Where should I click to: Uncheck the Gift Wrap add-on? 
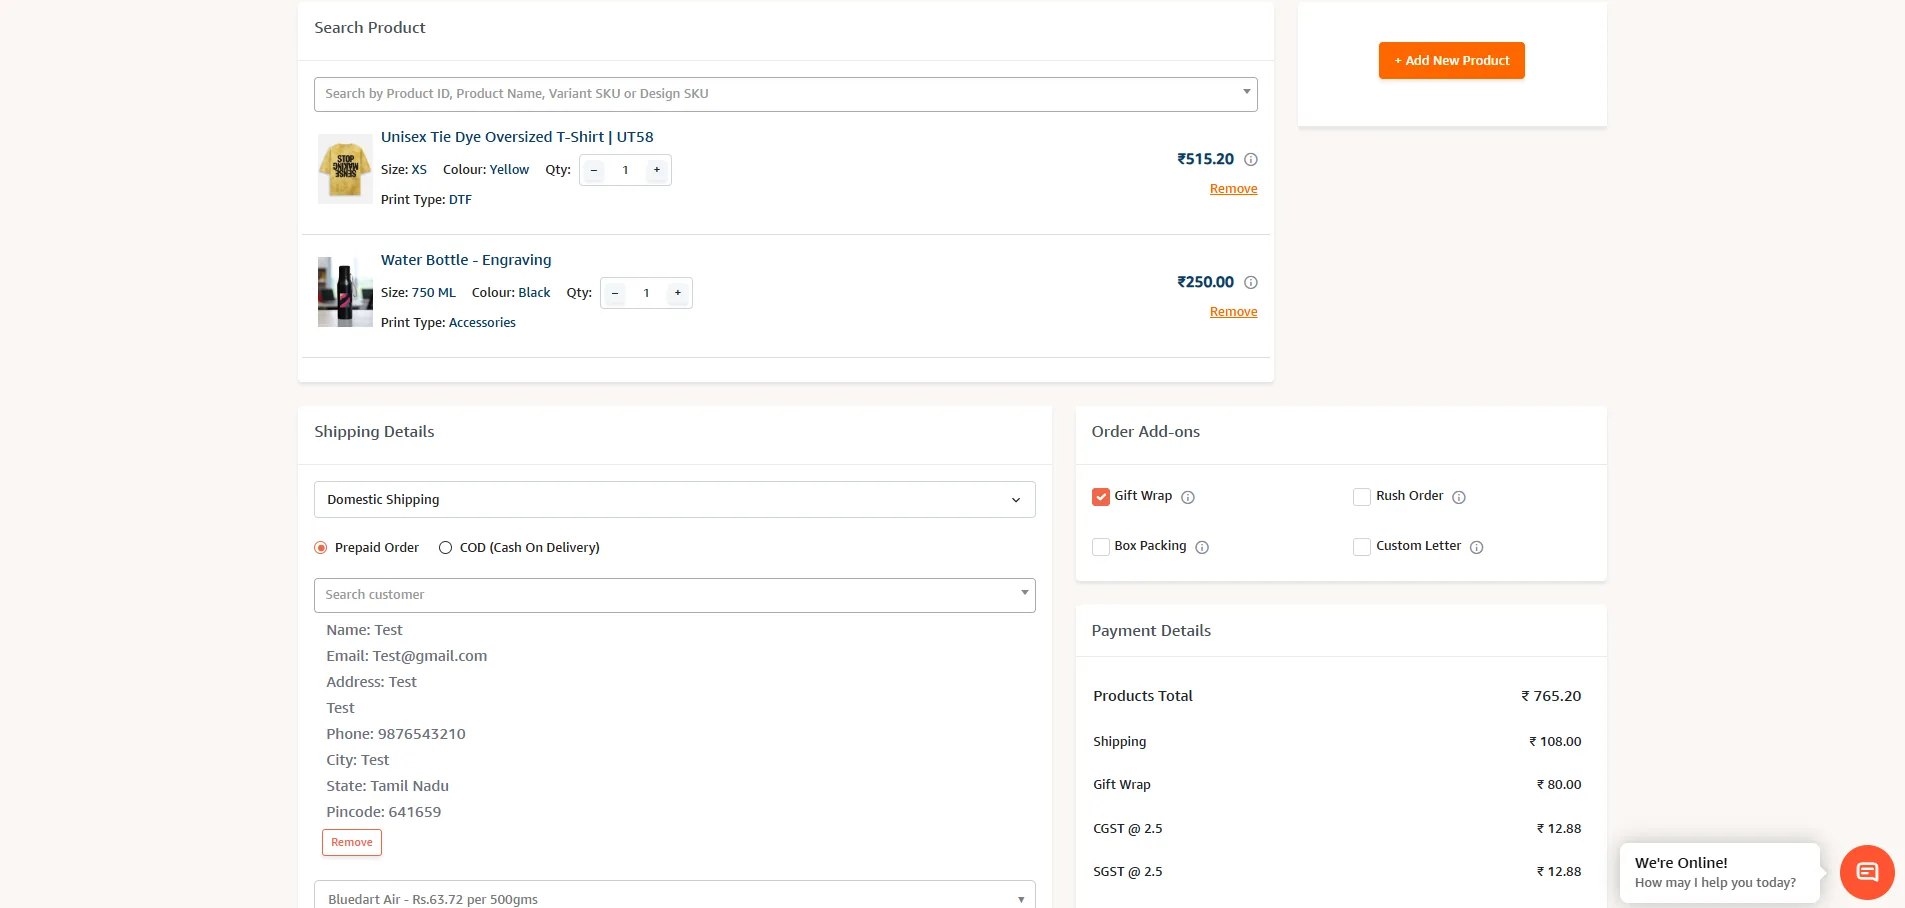coord(1101,497)
